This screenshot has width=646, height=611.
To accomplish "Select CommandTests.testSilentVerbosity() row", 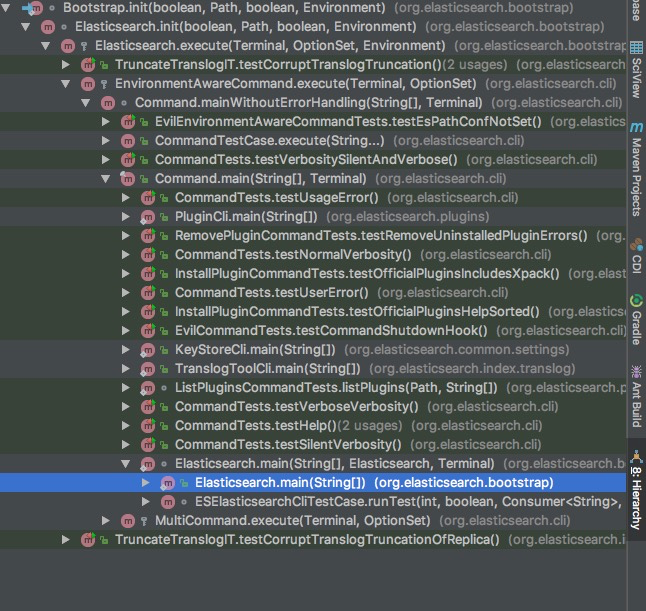I will click(313, 445).
